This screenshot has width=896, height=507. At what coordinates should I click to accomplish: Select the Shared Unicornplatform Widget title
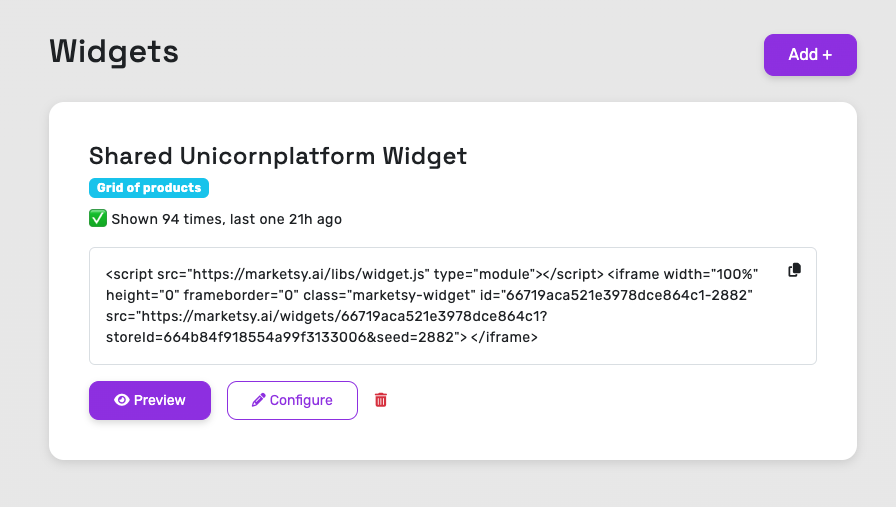[x=278, y=156]
